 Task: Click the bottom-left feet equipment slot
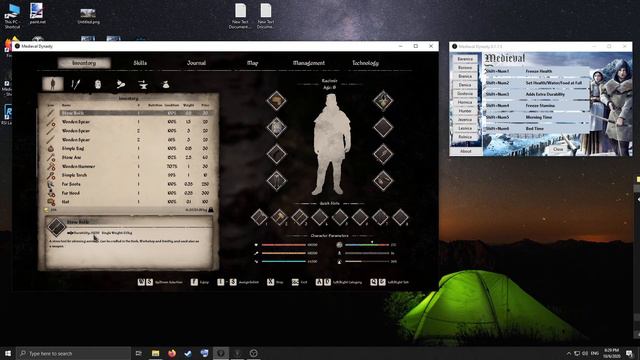click(276, 180)
